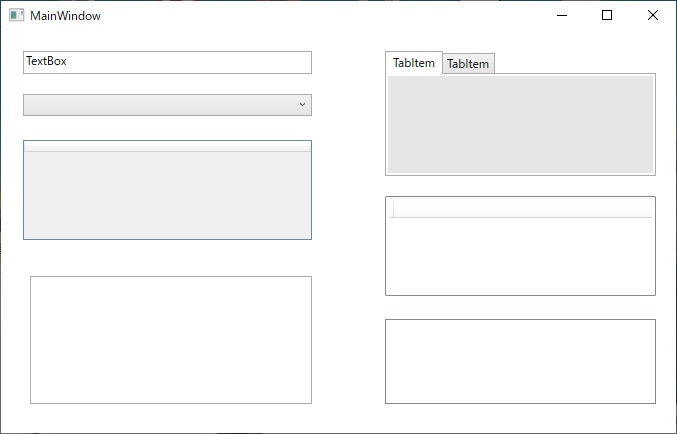Click inside the TextBox input field
Screen dimensions: 677x434
click(167, 62)
